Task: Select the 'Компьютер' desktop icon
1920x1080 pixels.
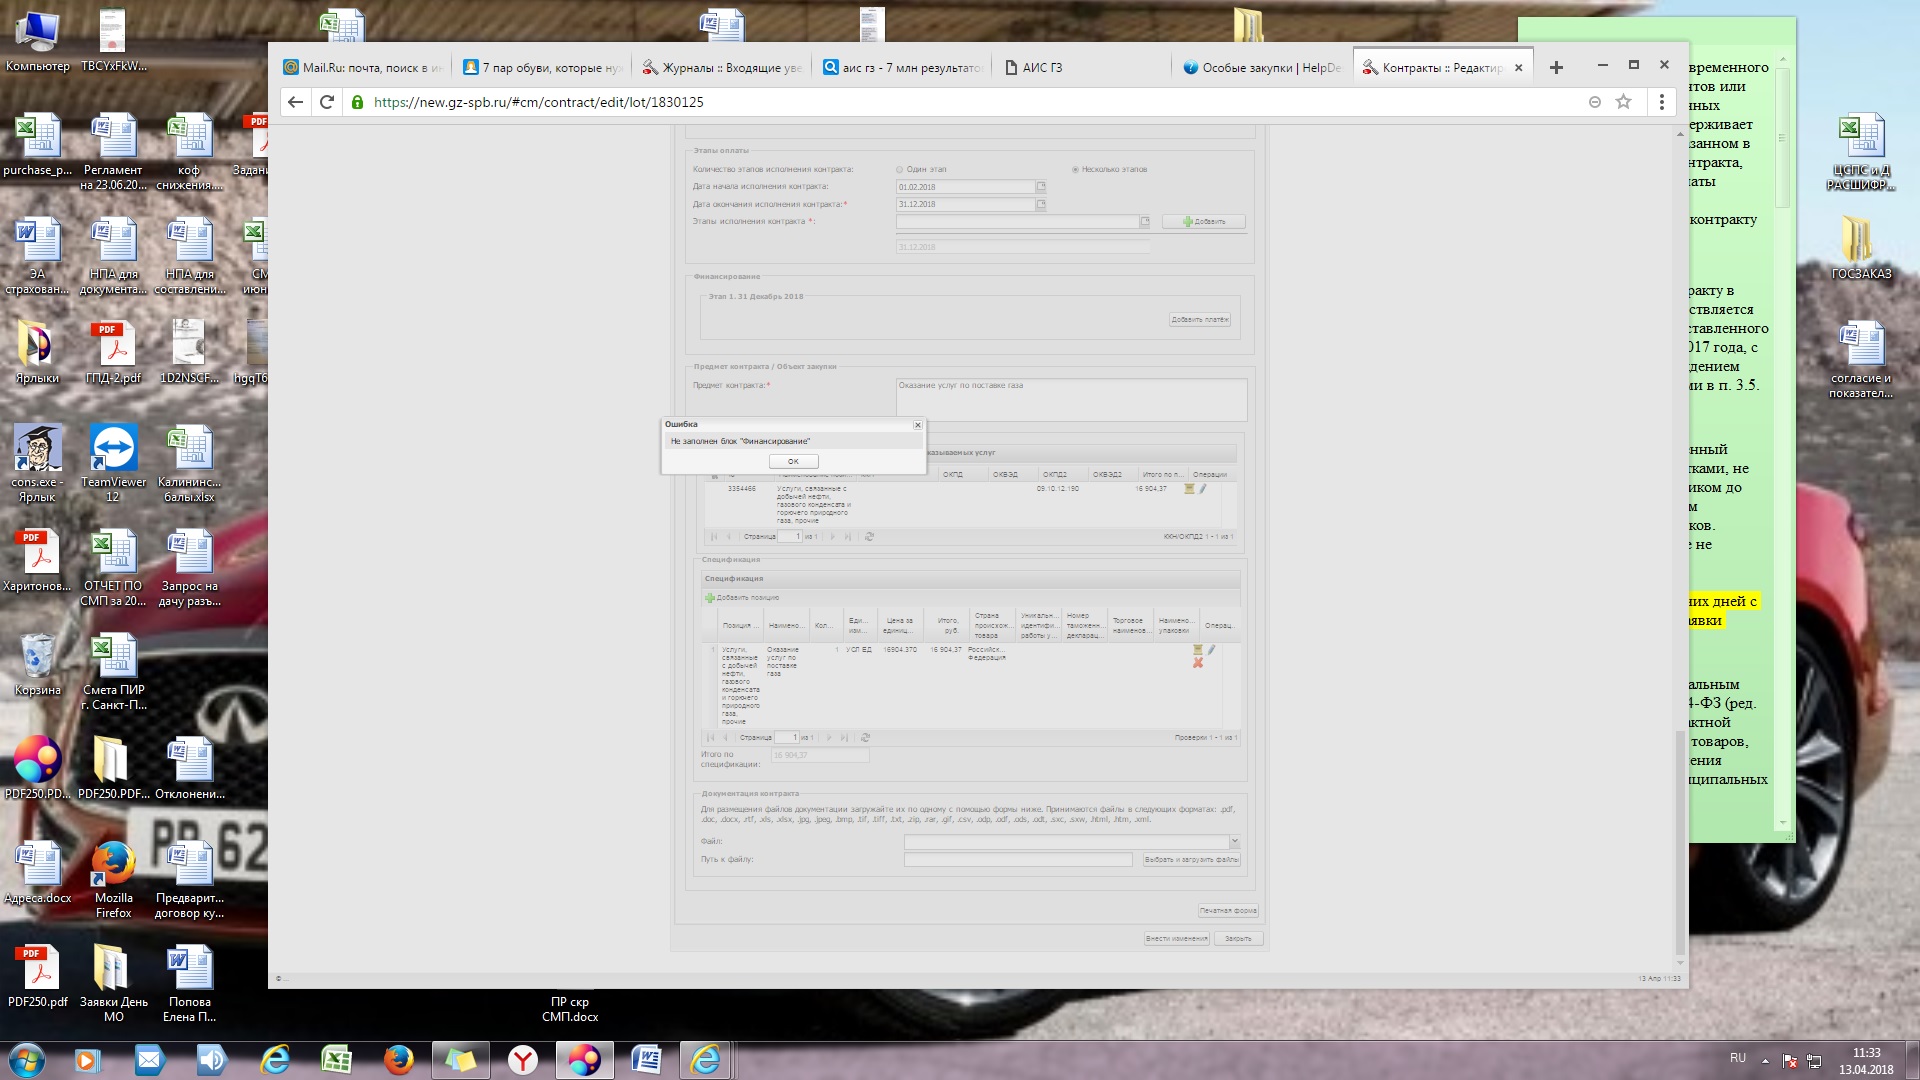Action: (38, 40)
